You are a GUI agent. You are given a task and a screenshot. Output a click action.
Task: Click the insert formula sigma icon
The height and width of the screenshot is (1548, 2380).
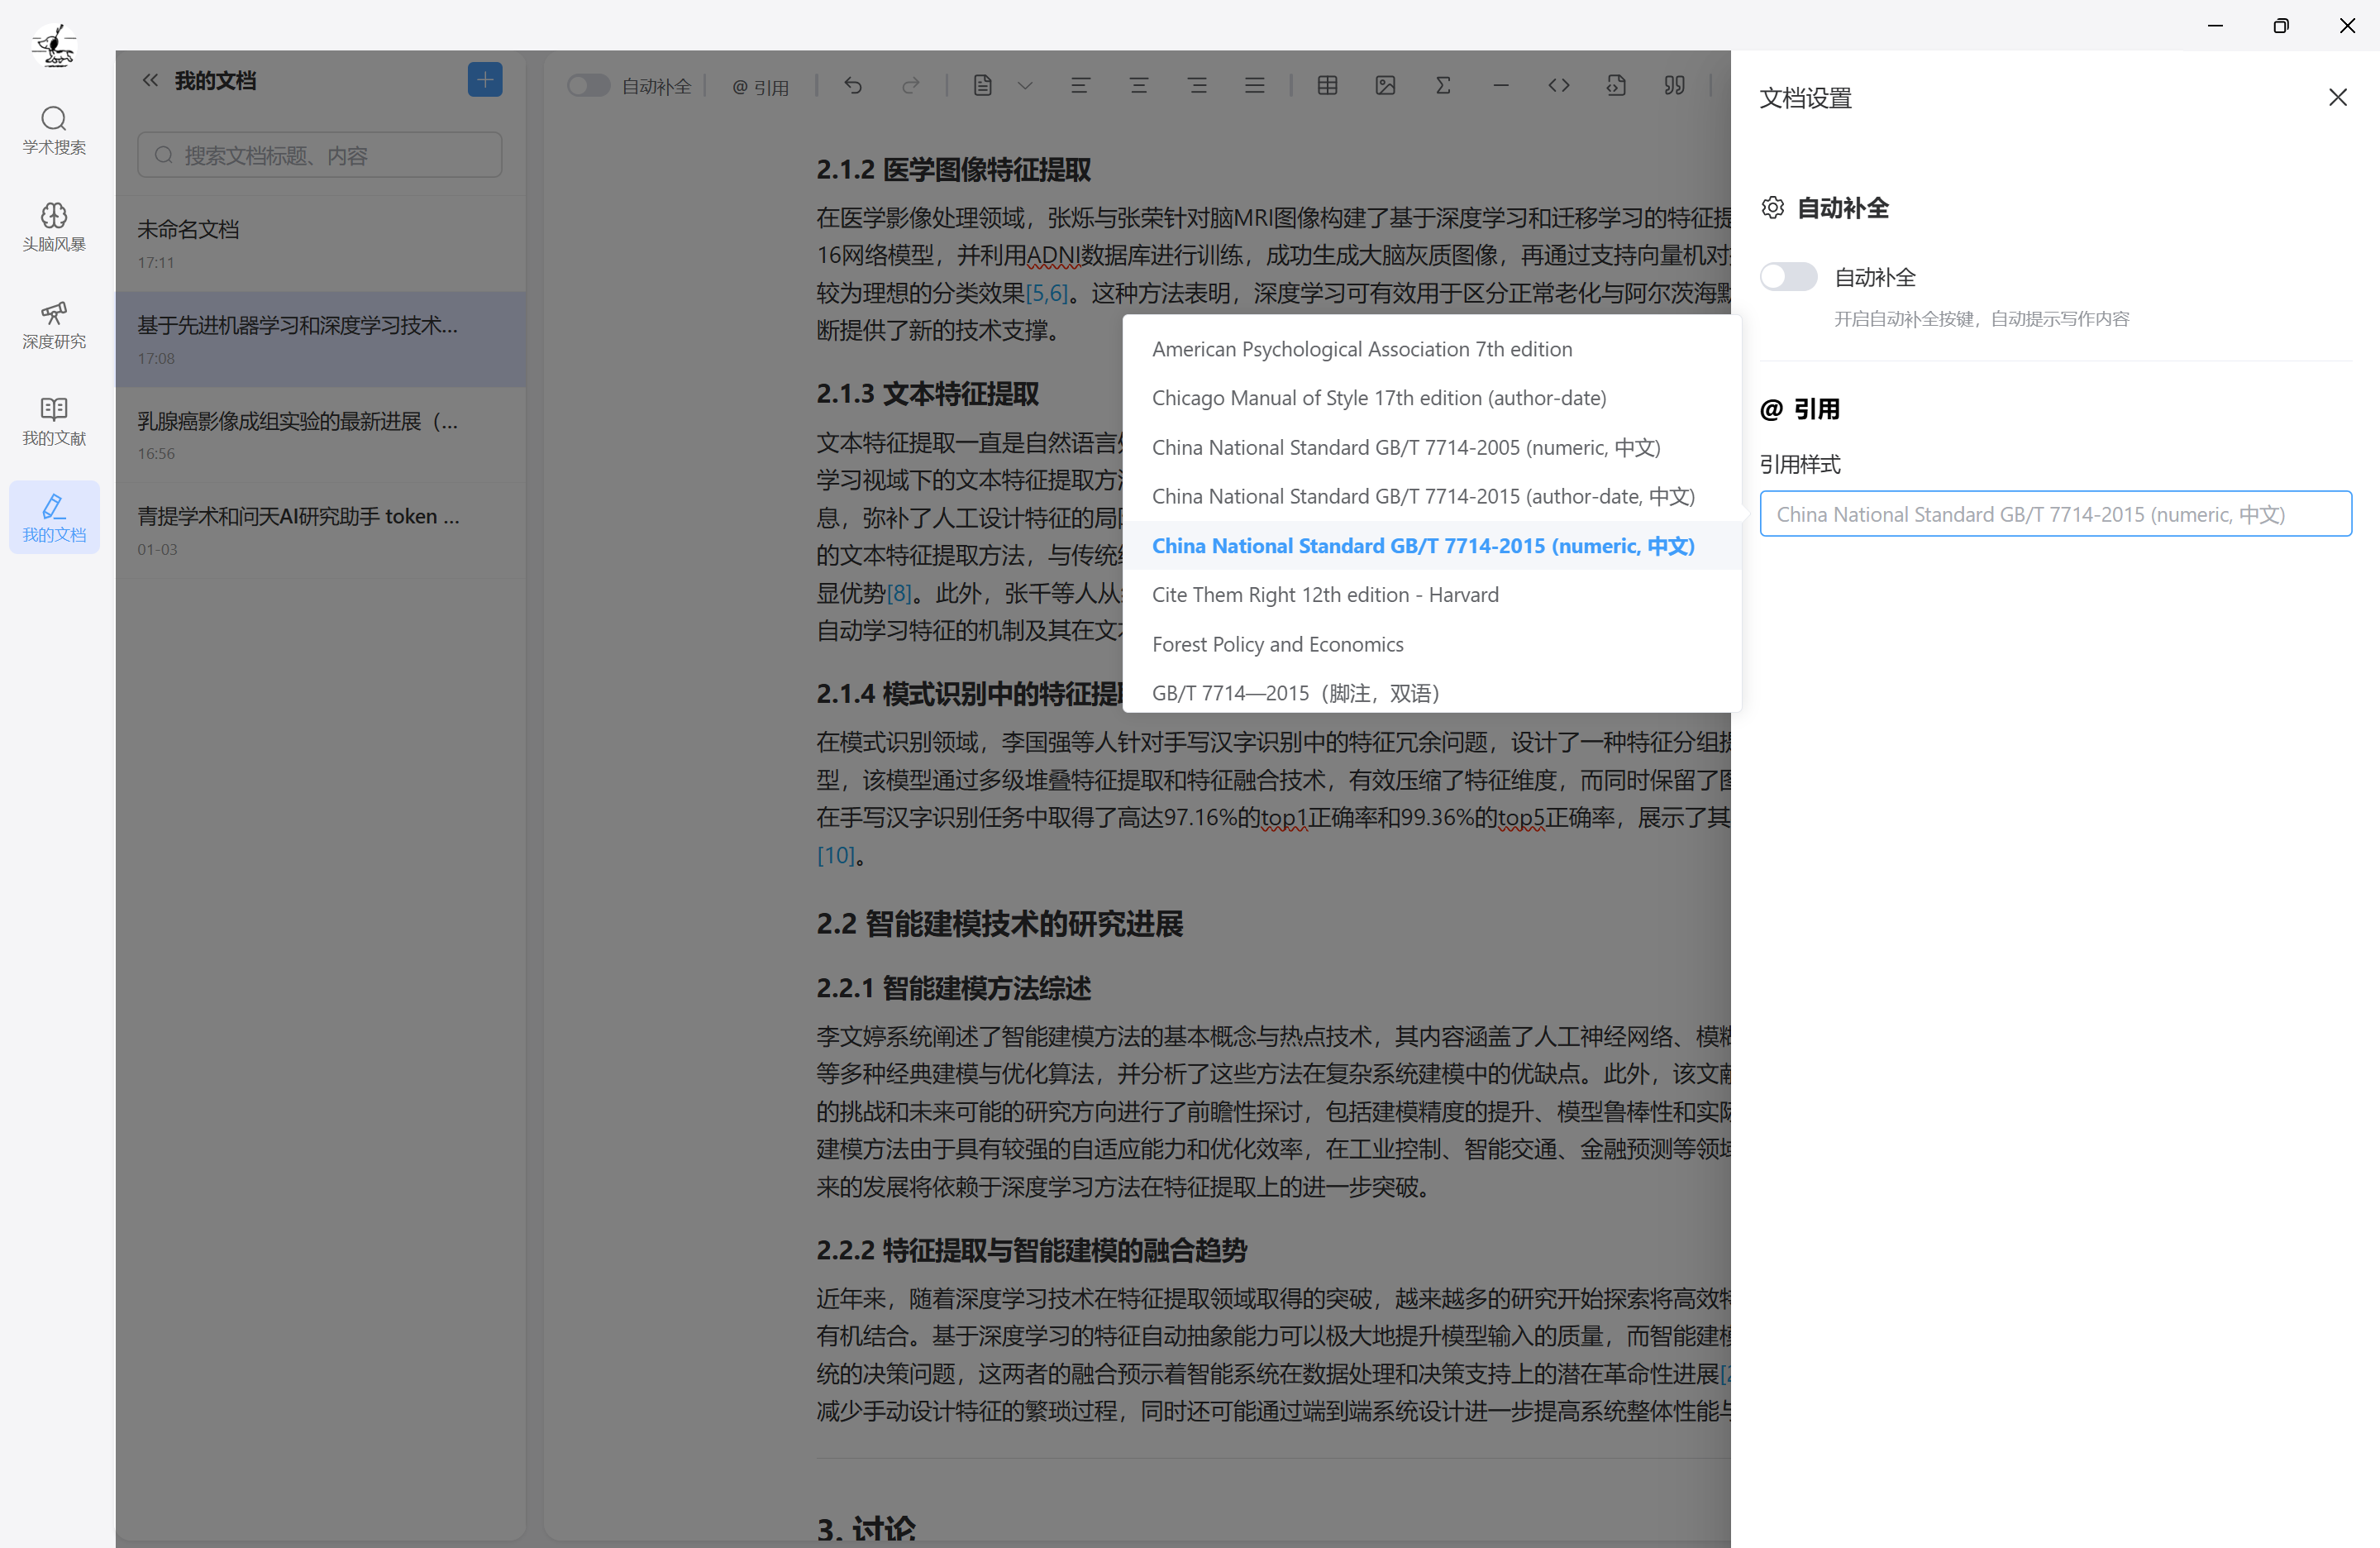[1443, 86]
